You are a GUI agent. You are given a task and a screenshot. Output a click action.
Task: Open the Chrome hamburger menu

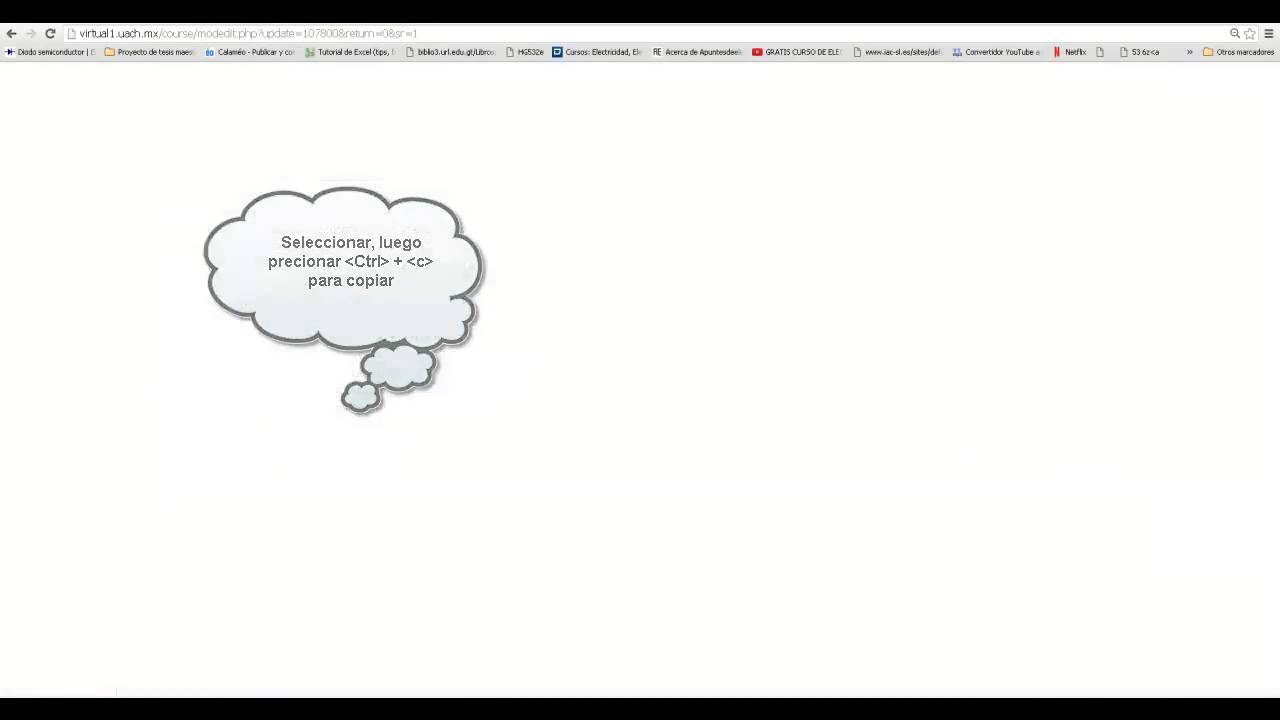[x=1269, y=33]
